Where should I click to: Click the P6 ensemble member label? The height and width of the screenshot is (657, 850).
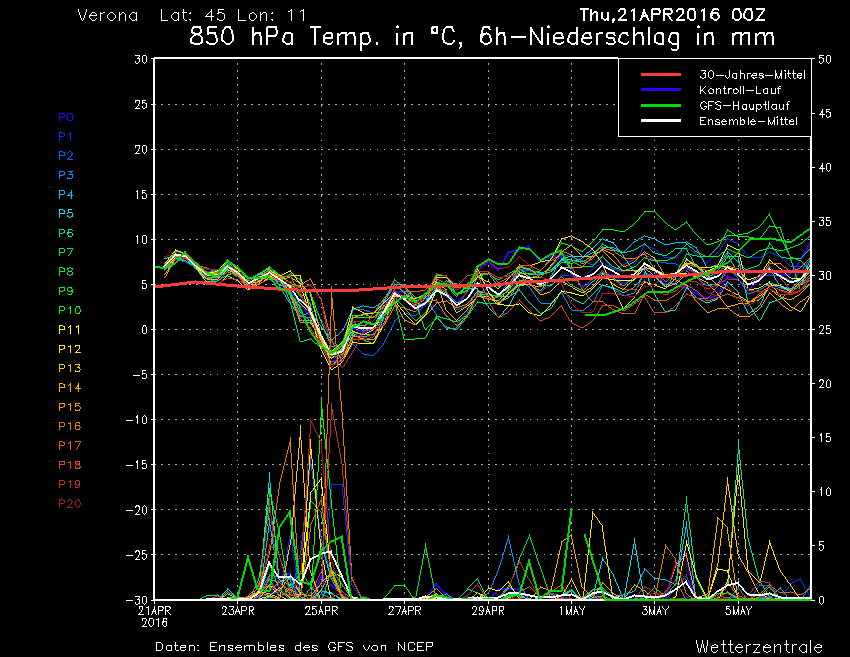(66, 233)
